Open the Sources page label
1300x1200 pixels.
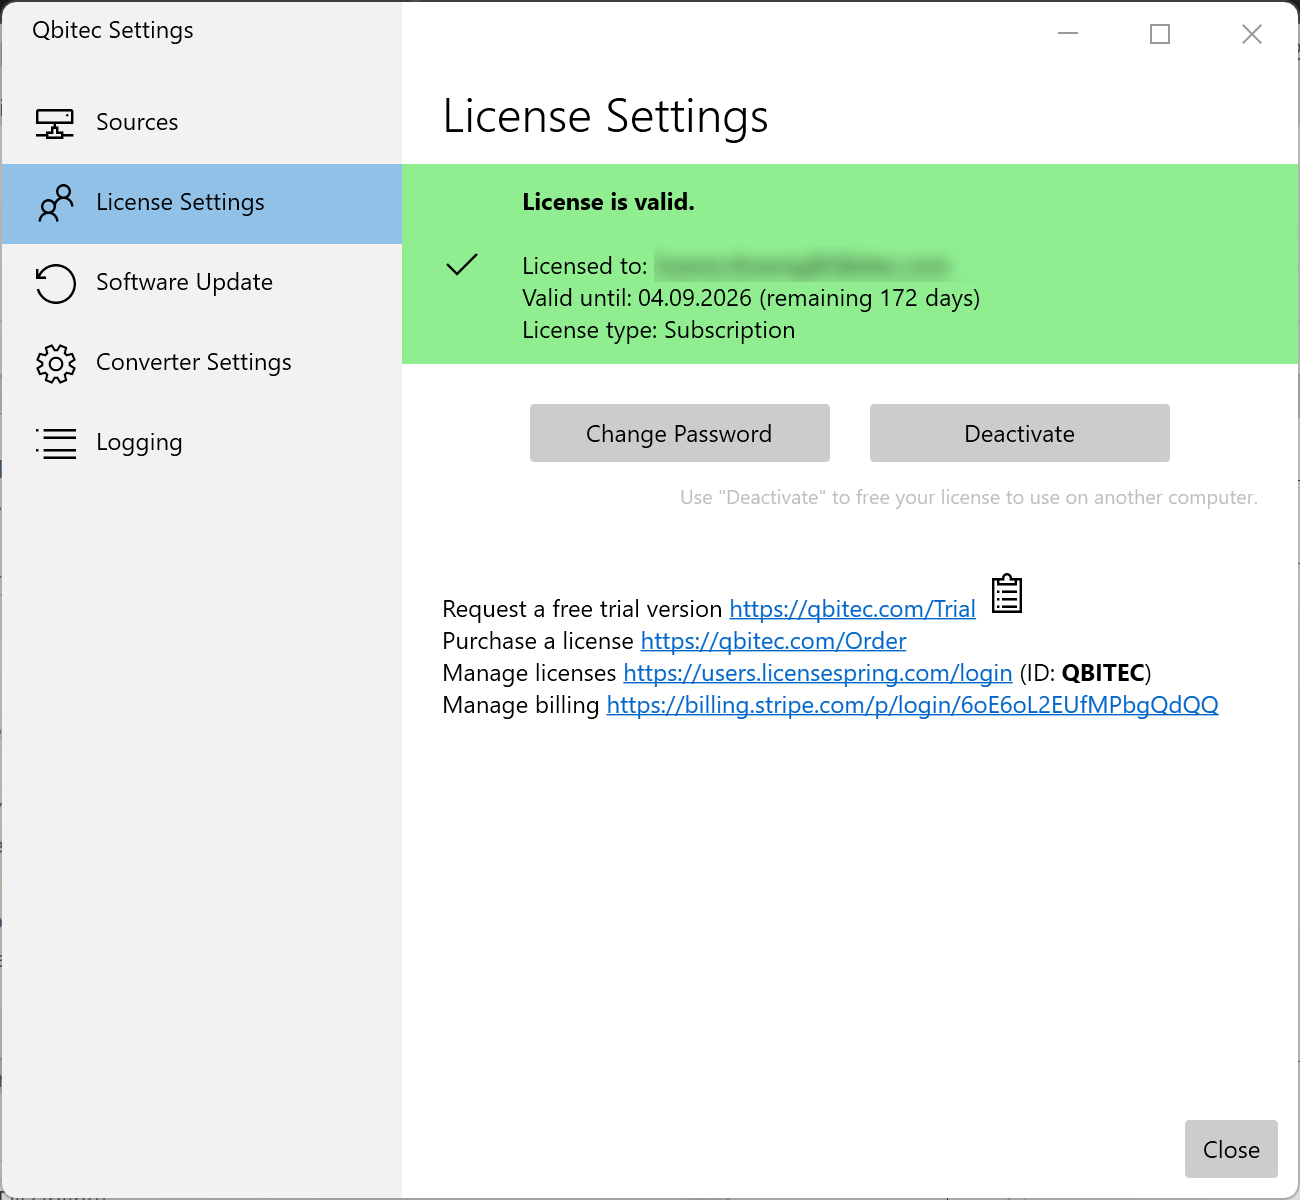pyautogui.click(x=137, y=123)
